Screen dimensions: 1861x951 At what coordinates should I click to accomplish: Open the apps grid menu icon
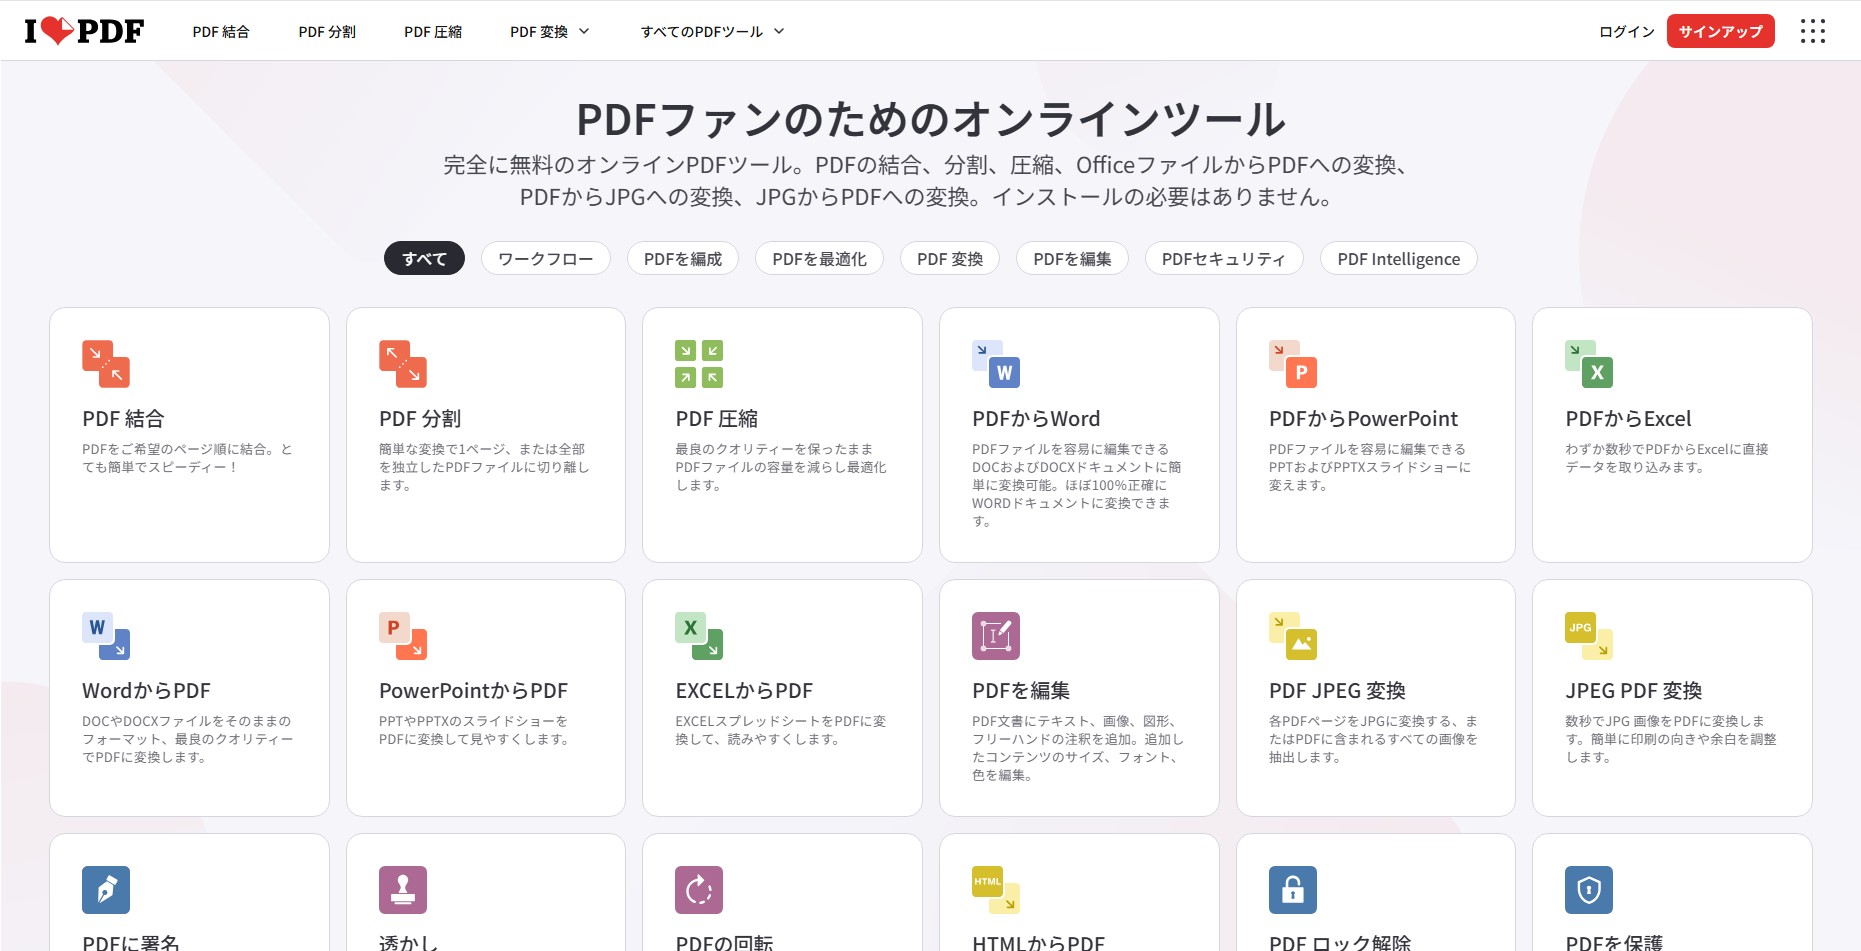click(x=1812, y=31)
